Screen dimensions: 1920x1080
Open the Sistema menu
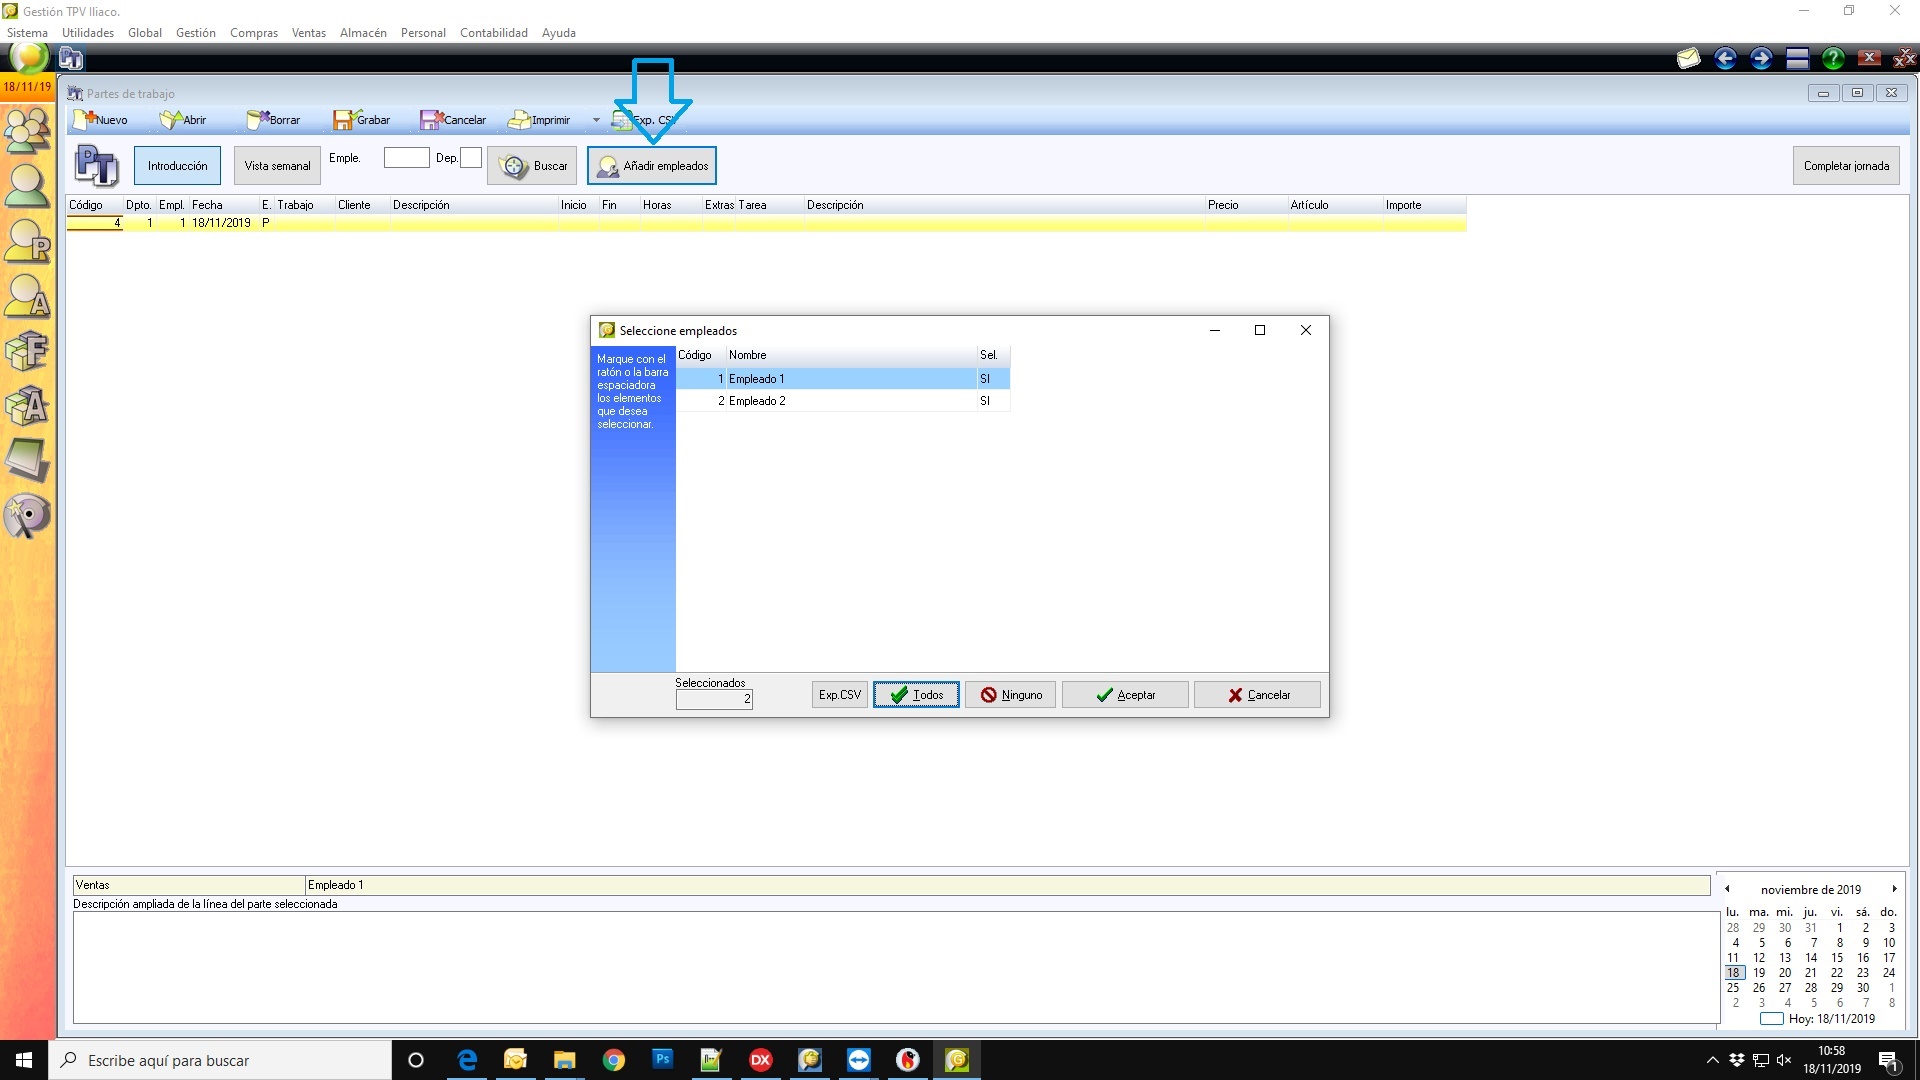click(27, 33)
